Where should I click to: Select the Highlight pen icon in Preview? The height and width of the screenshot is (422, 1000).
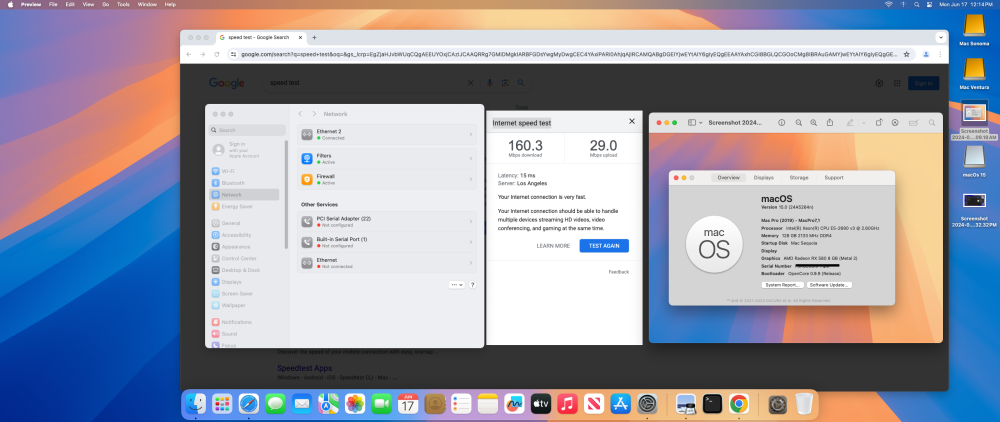pos(849,122)
